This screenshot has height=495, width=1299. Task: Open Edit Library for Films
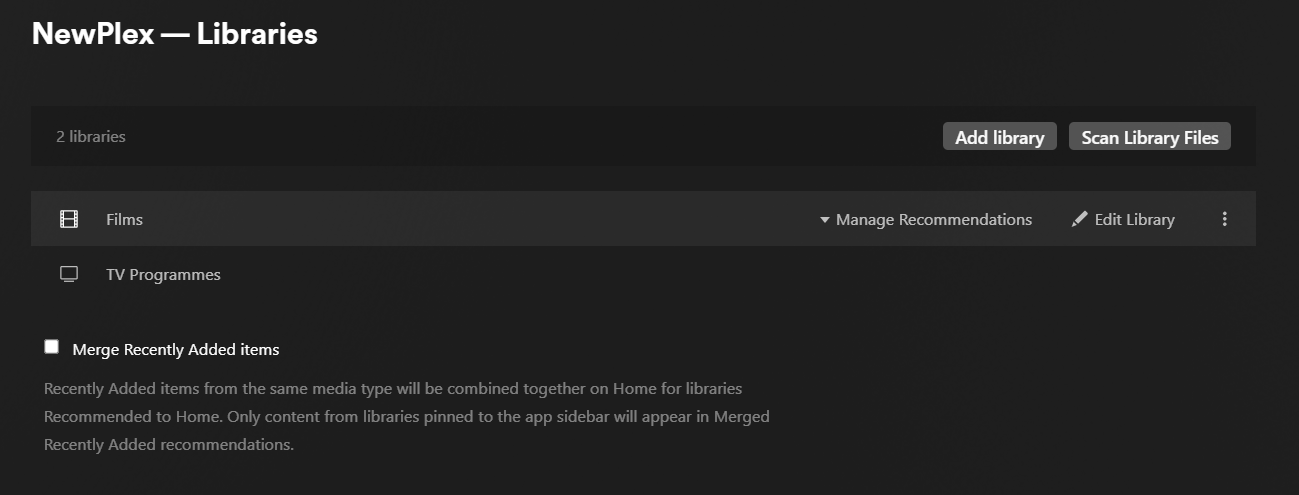[x=1123, y=219]
